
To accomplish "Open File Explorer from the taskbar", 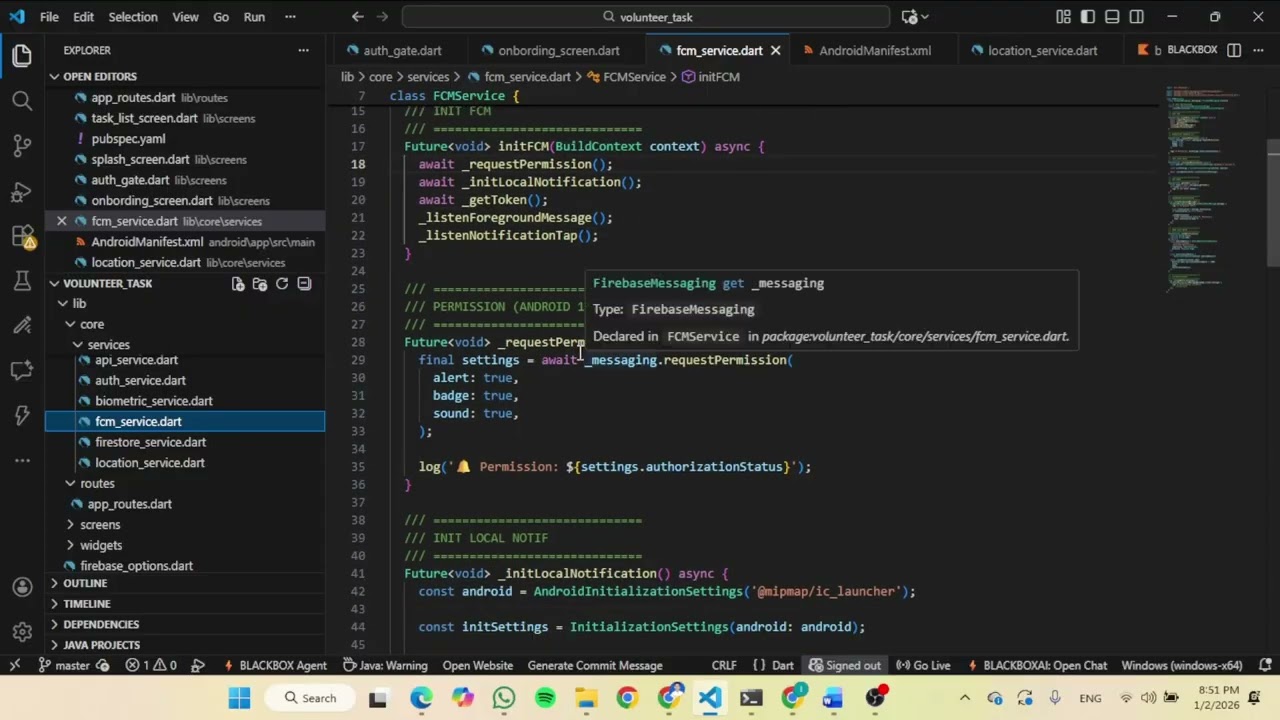I will 586,698.
